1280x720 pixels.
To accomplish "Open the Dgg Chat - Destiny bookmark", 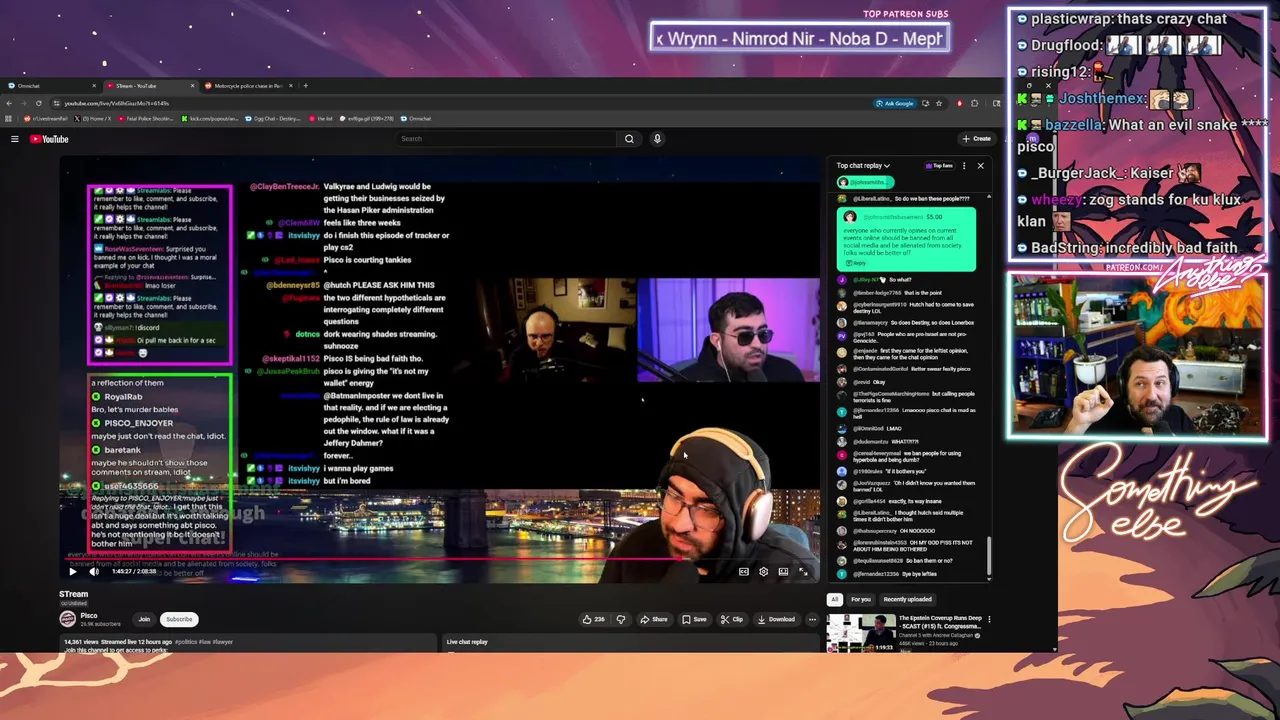I will 273,119.
